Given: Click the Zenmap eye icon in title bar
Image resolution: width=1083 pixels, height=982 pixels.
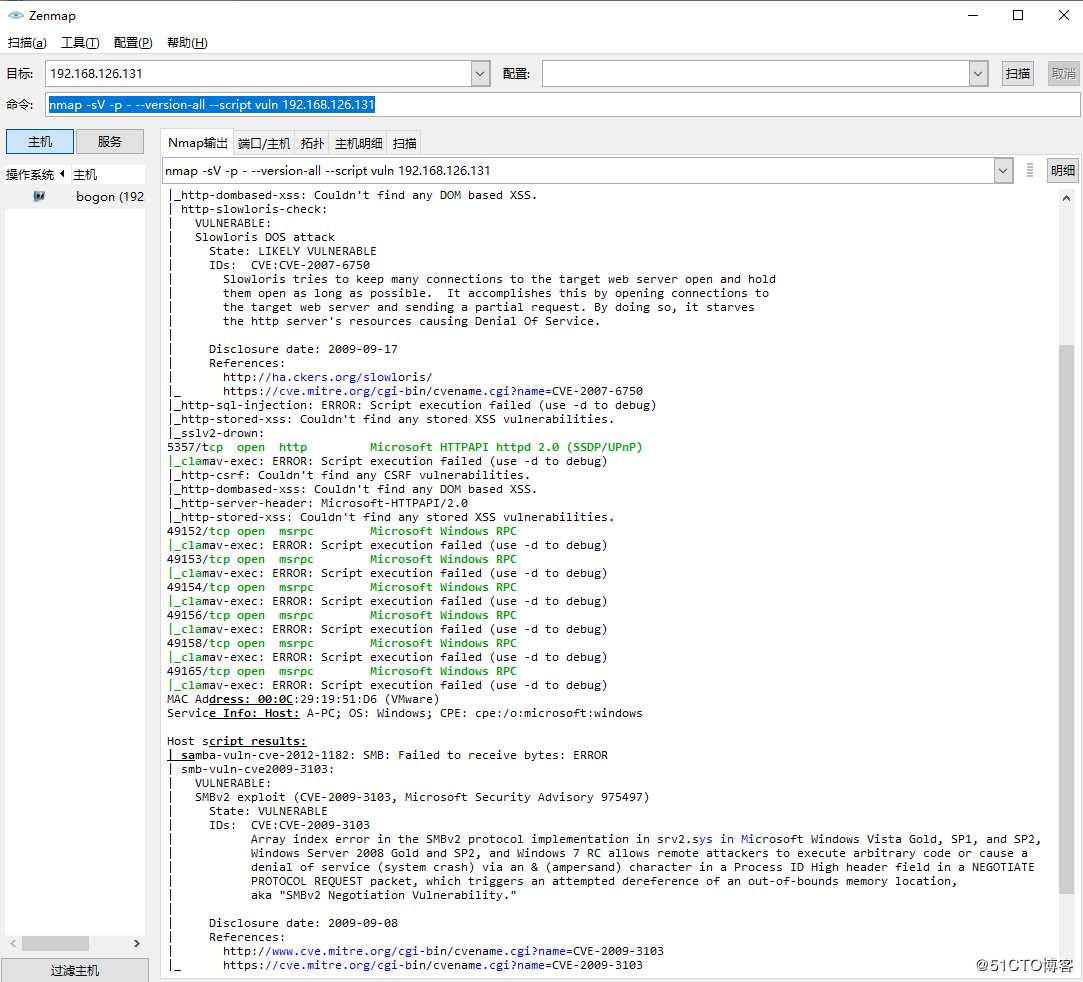Looking at the screenshot, I should [x=15, y=15].
